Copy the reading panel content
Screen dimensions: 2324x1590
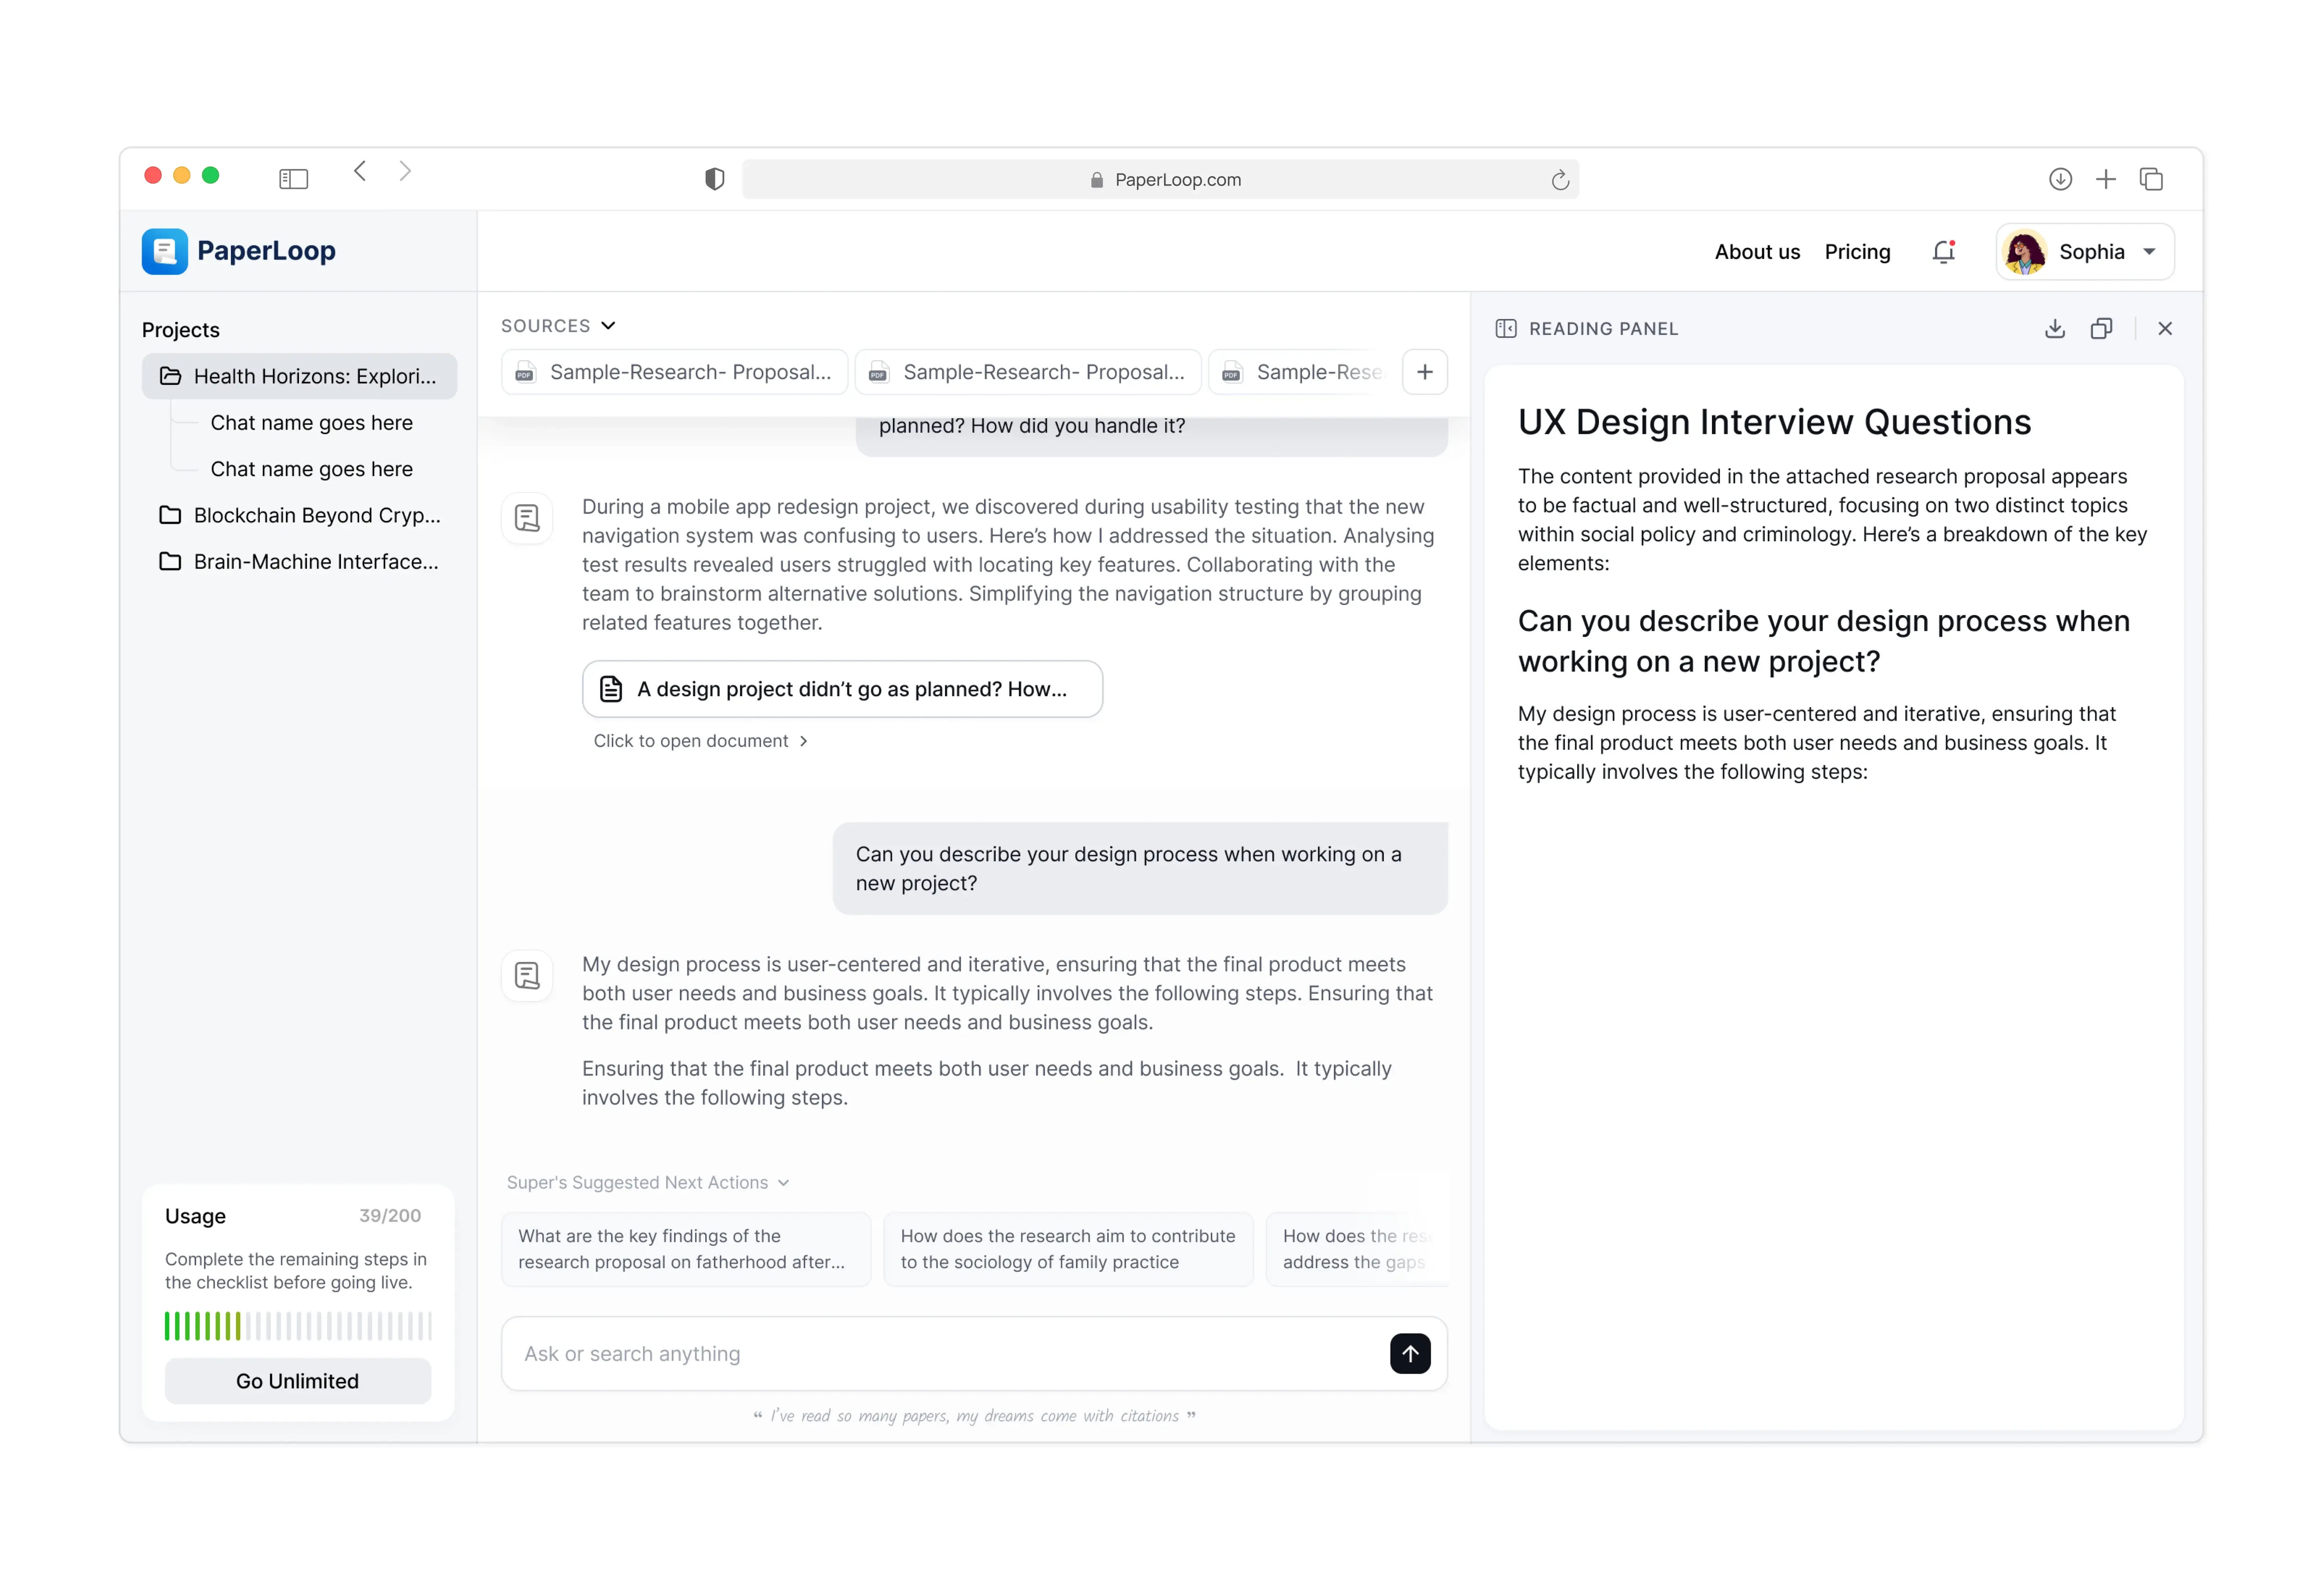(2101, 329)
